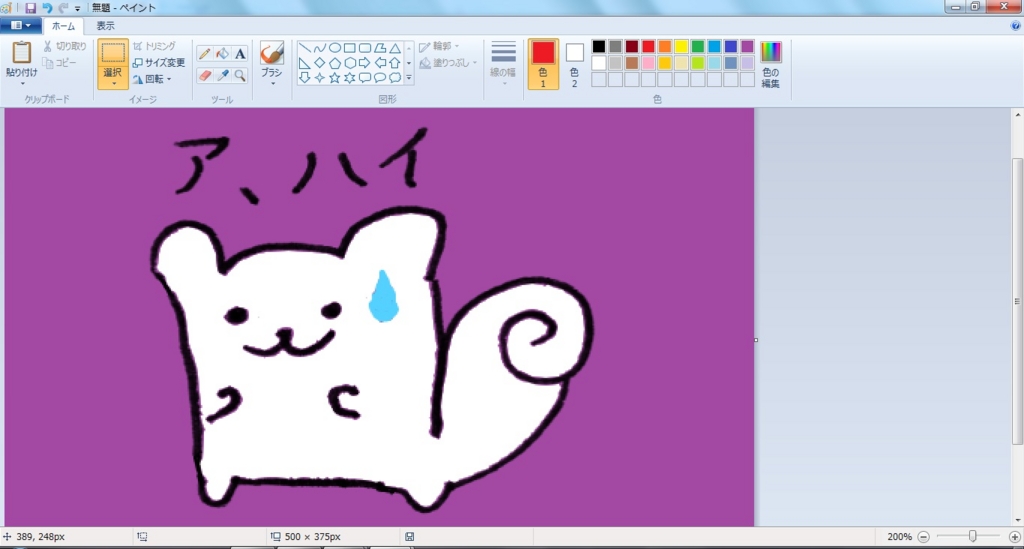
Task: Pick the black color swatch
Action: pyautogui.click(x=599, y=46)
